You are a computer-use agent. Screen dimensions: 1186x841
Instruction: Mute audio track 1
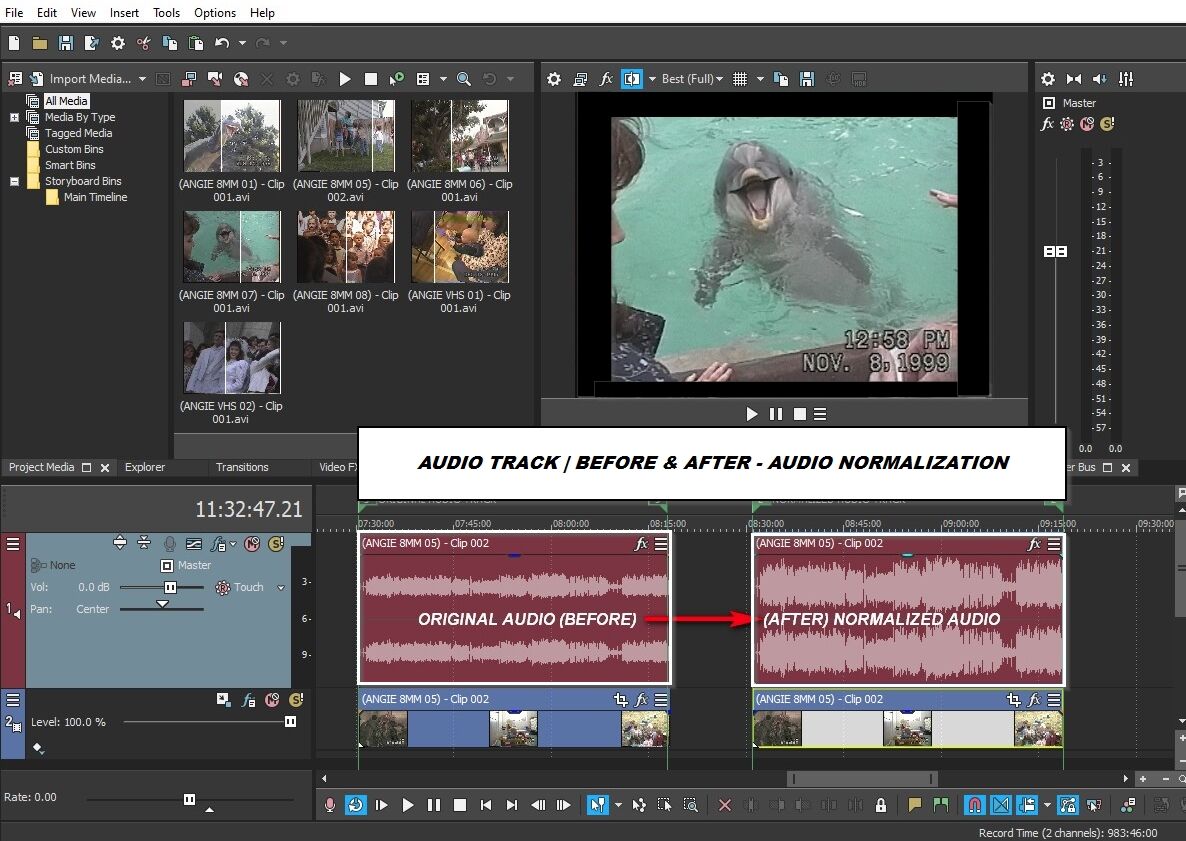point(252,543)
